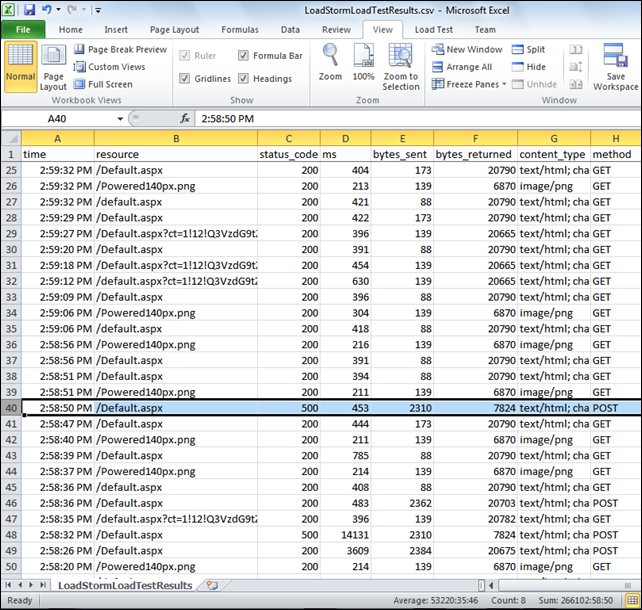Screen dimensions: 642x610
Task: Click the Select All corner button
Action: [x=11, y=138]
